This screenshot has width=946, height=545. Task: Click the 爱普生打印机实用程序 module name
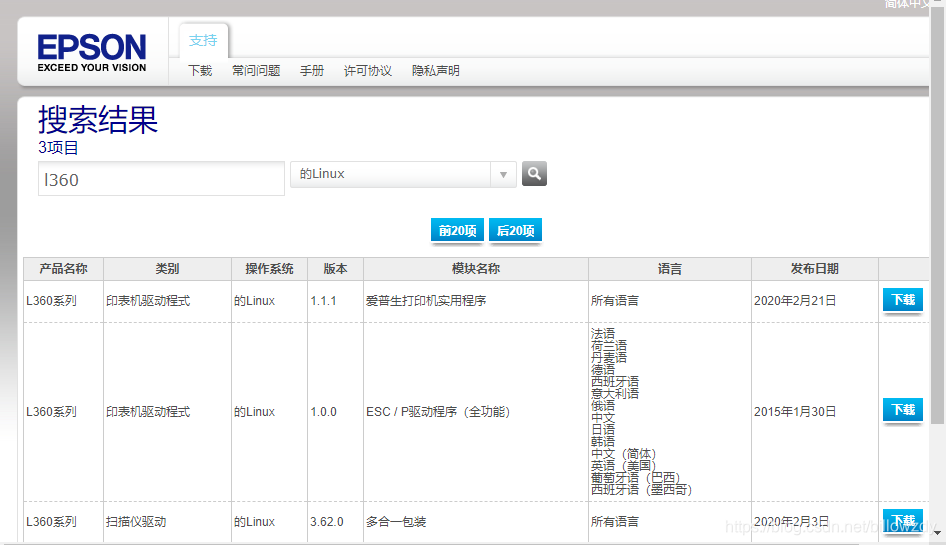pos(426,301)
